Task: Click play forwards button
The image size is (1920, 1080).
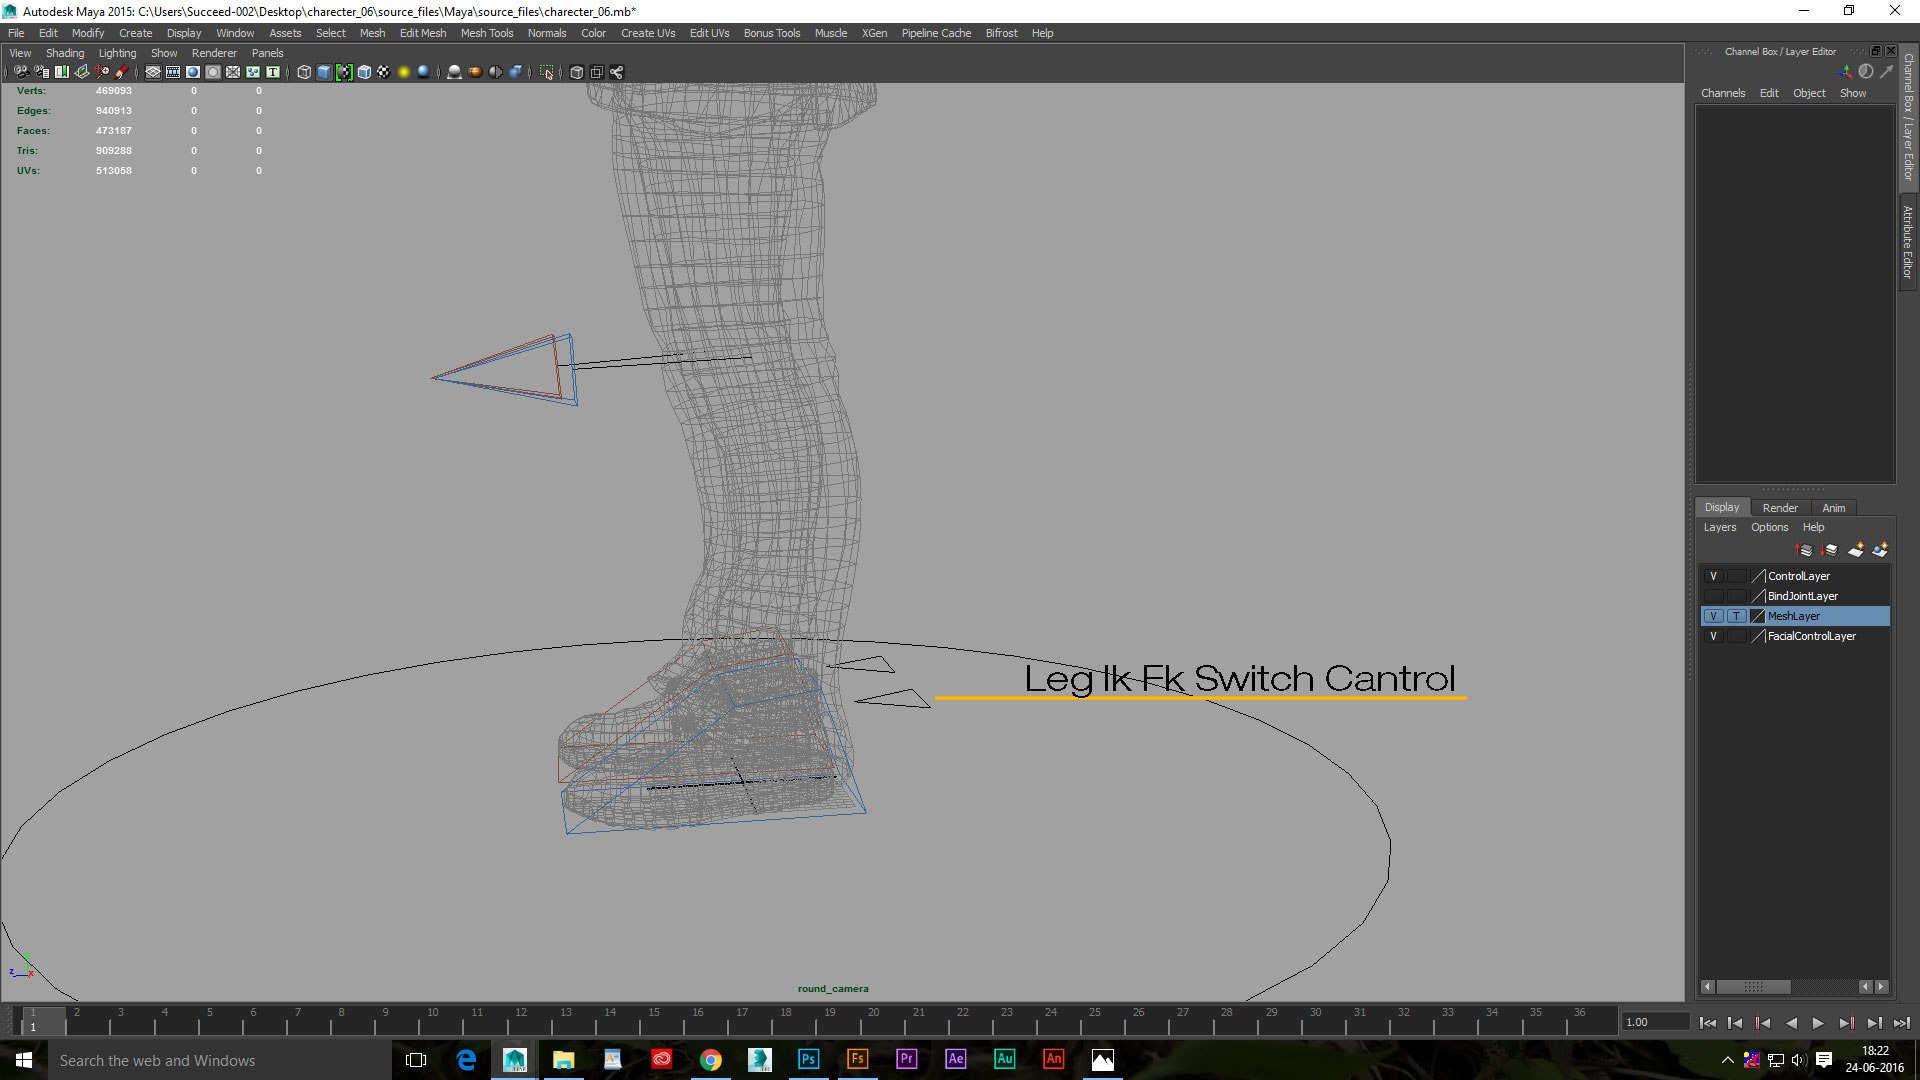Action: pos(1818,1022)
